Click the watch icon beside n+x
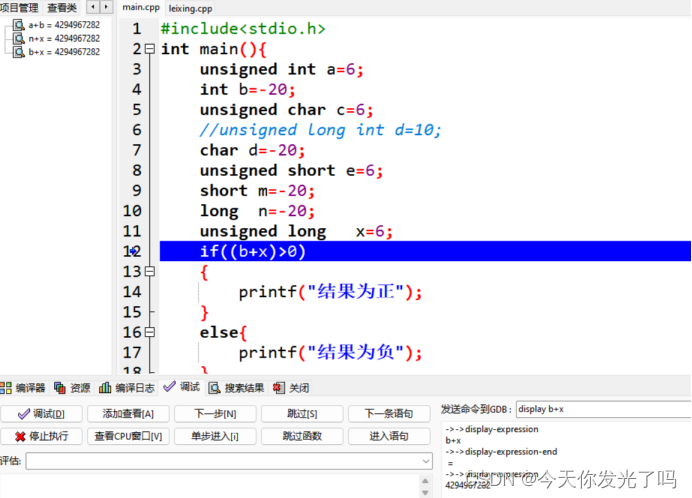The height and width of the screenshot is (498, 692). 19,38
